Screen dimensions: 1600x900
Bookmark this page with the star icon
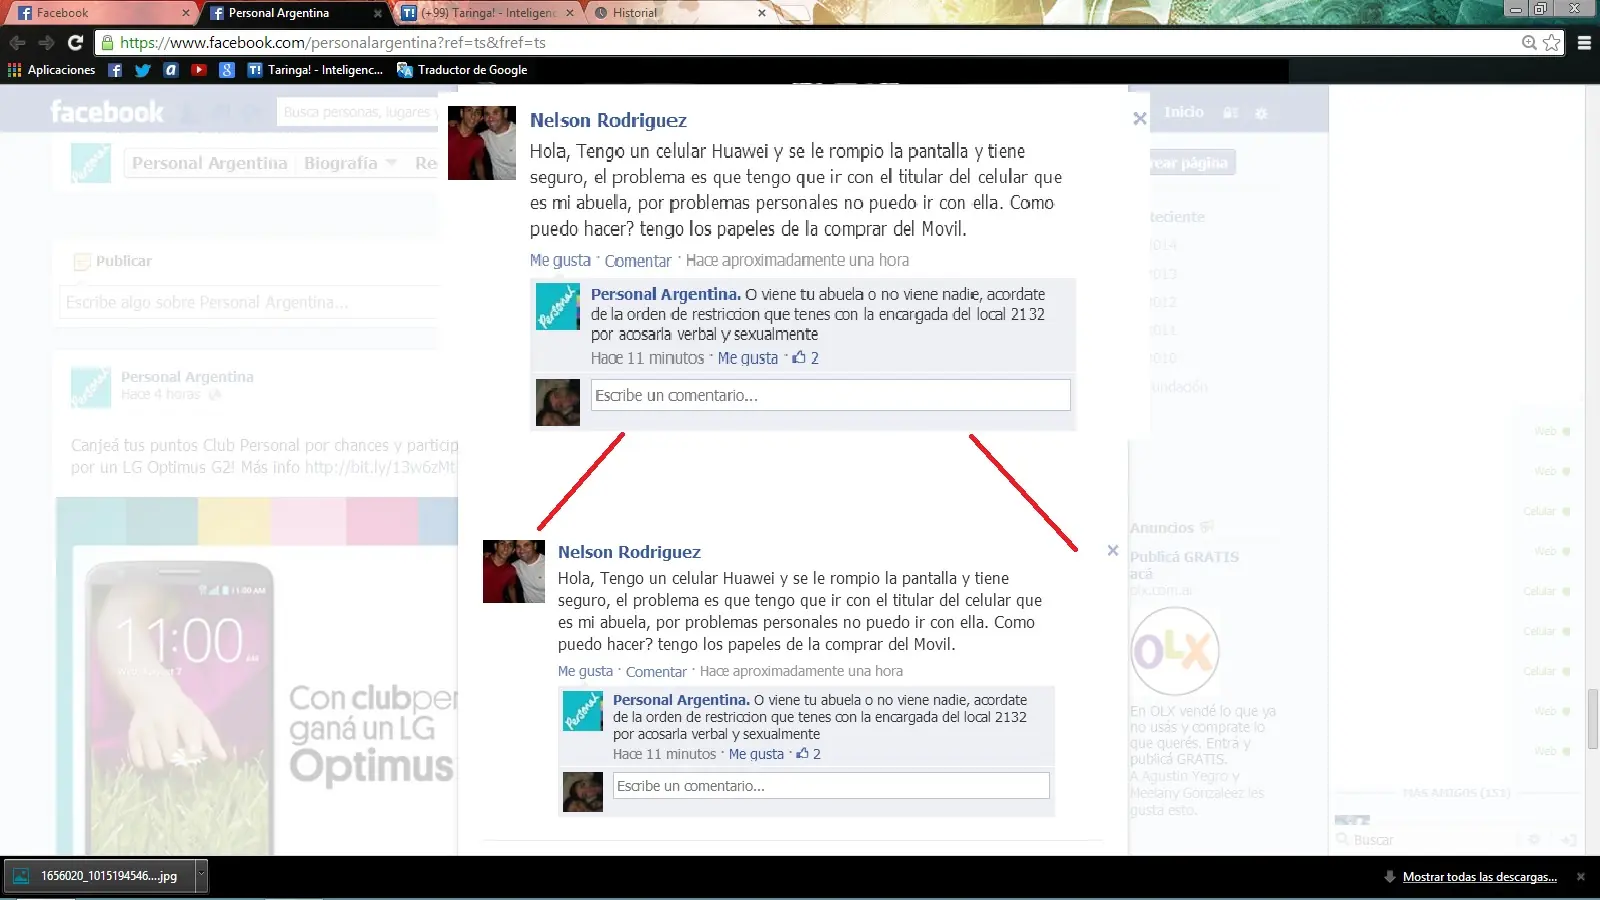[1552, 43]
